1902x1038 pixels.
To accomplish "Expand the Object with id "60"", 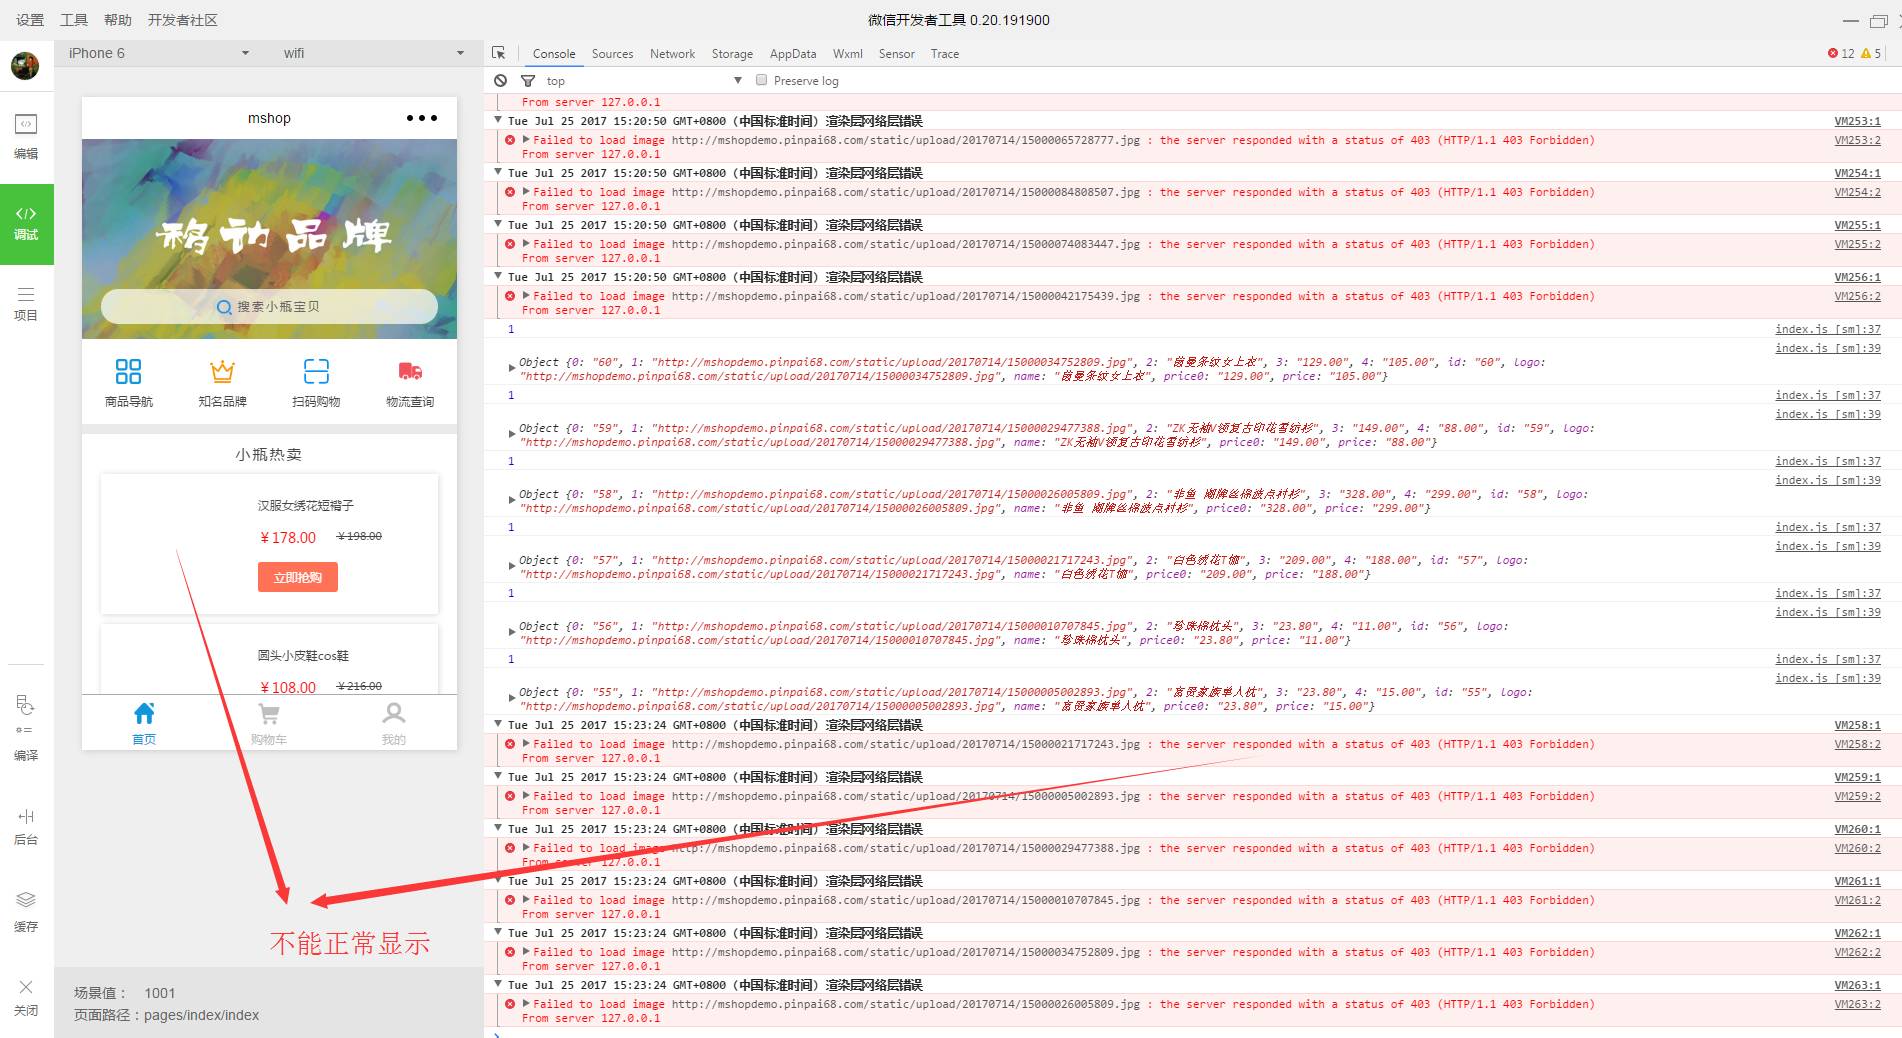I will coord(513,369).
